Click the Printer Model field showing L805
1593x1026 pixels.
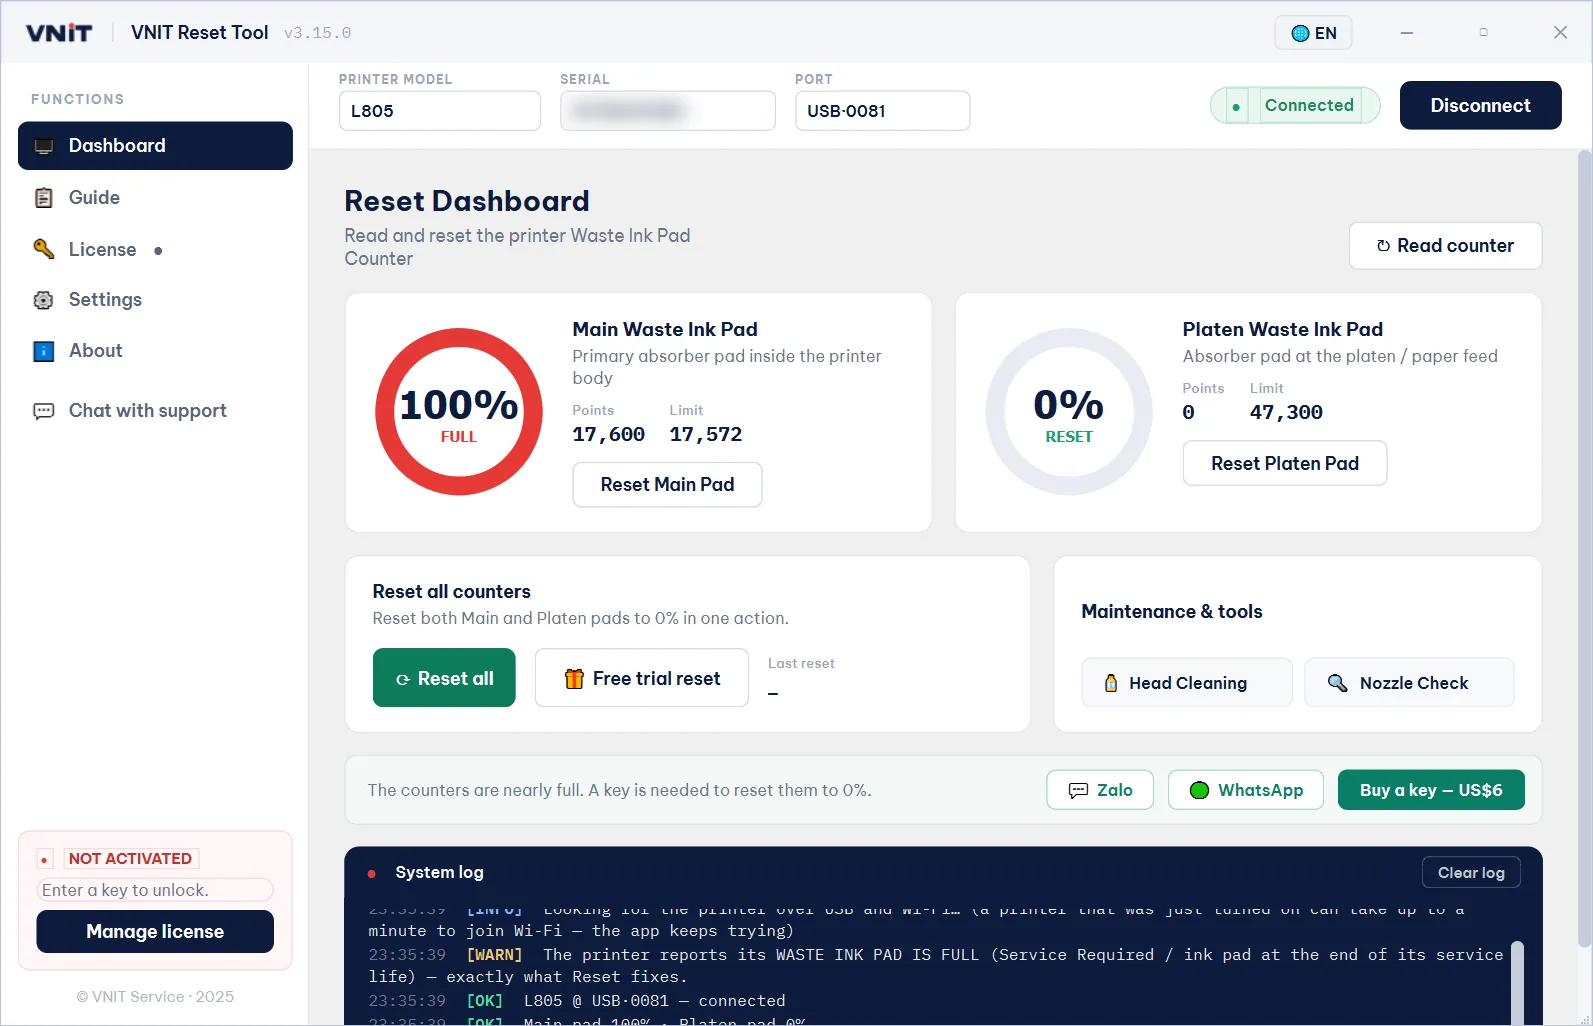pos(440,111)
